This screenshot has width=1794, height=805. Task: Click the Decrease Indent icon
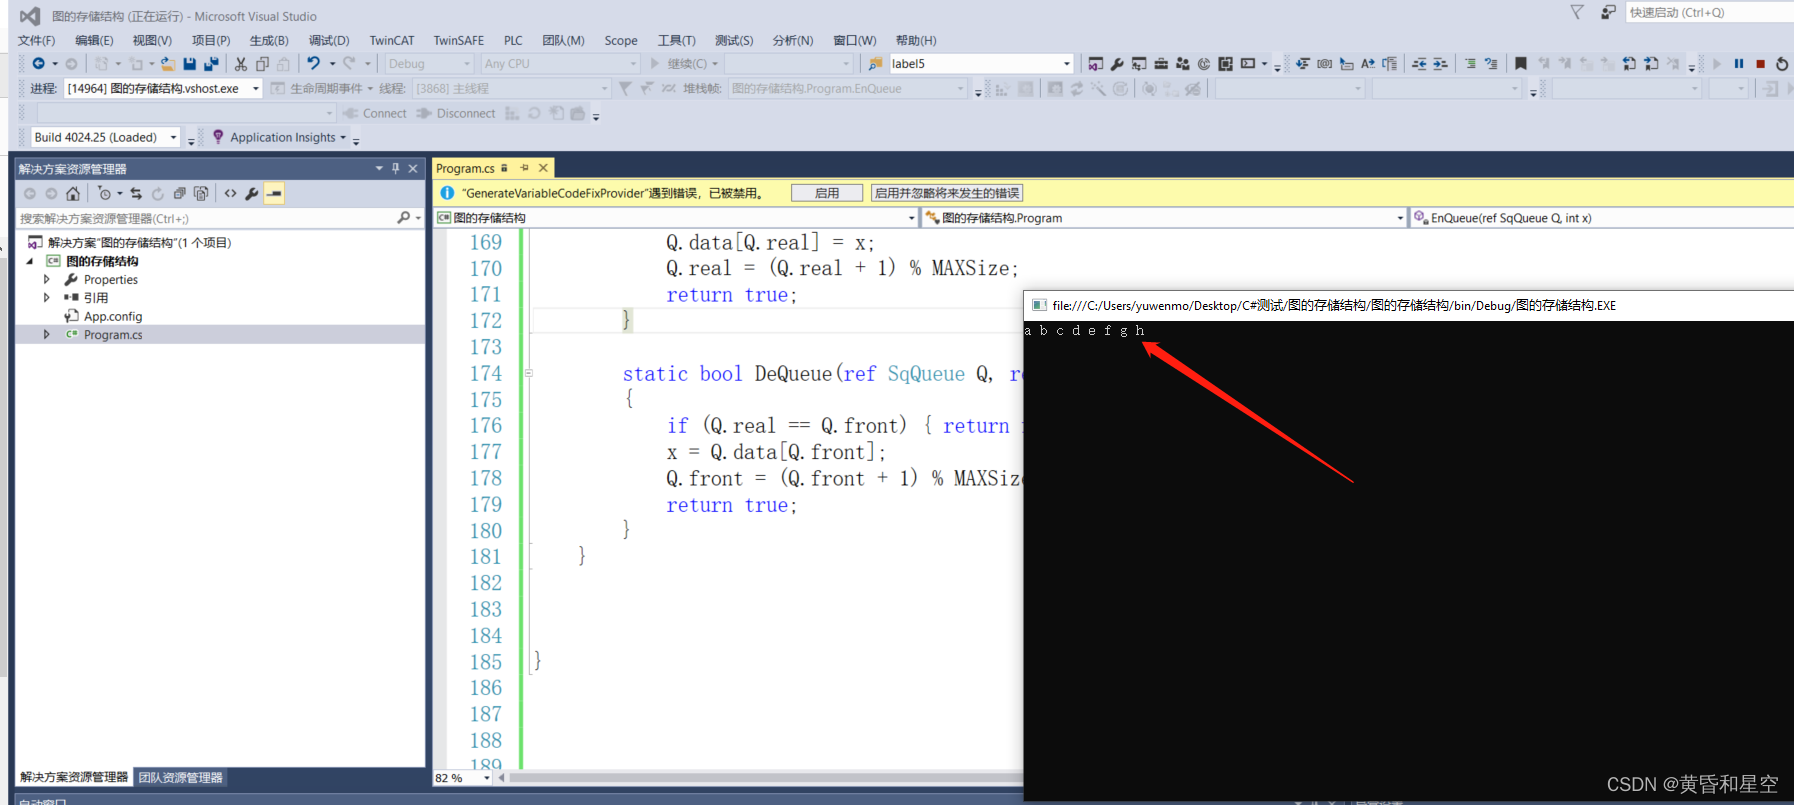(1419, 63)
